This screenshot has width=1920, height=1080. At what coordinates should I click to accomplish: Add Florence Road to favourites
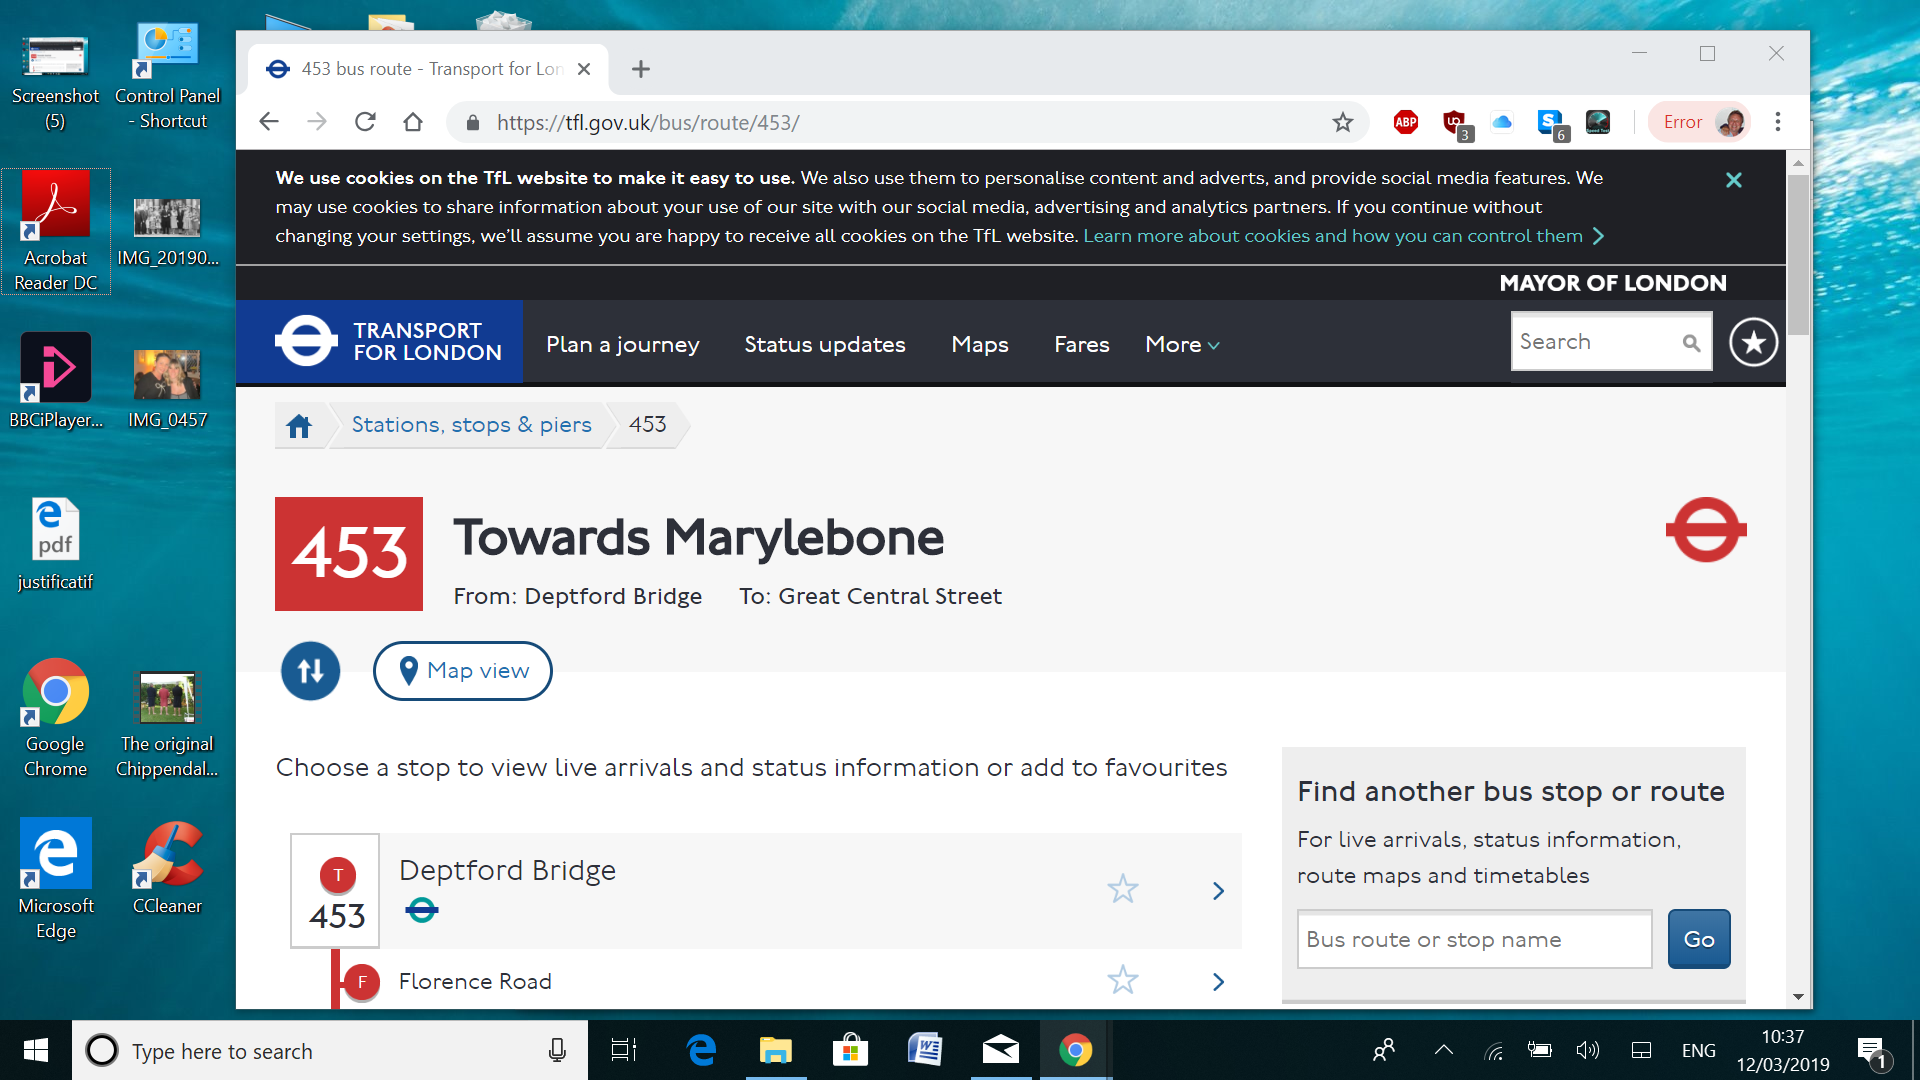pyautogui.click(x=1123, y=980)
